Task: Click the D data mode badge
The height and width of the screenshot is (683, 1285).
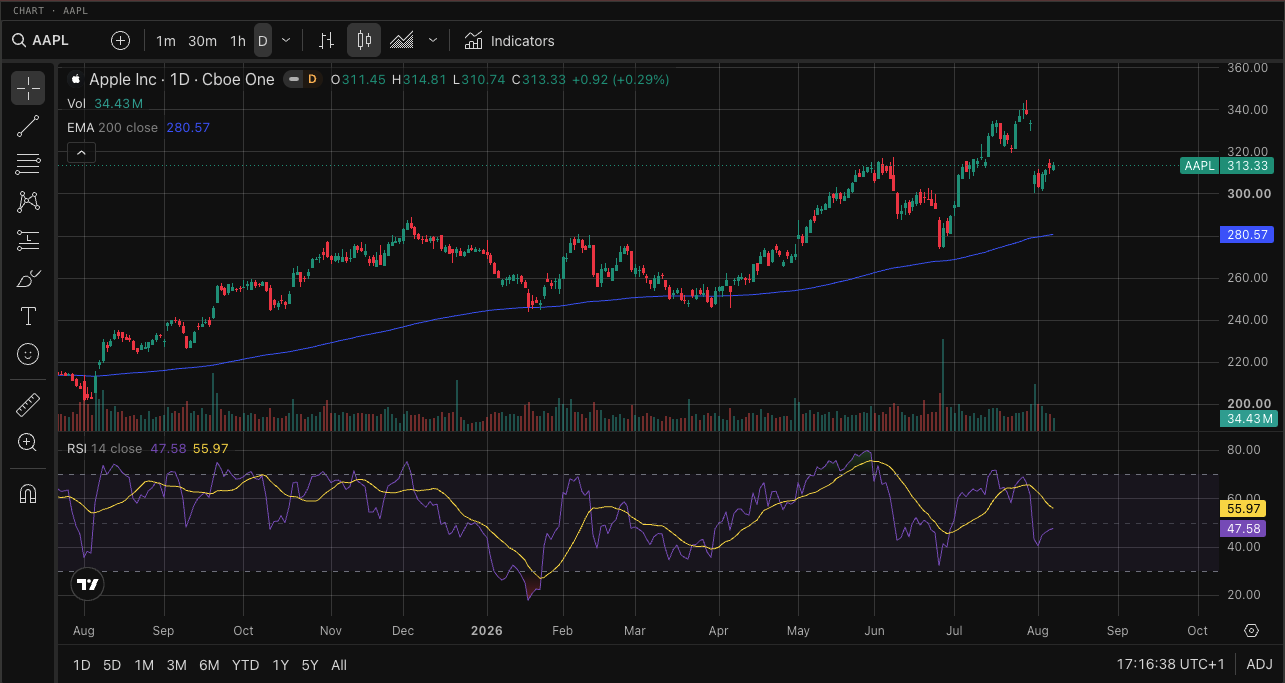Action: (x=312, y=80)
